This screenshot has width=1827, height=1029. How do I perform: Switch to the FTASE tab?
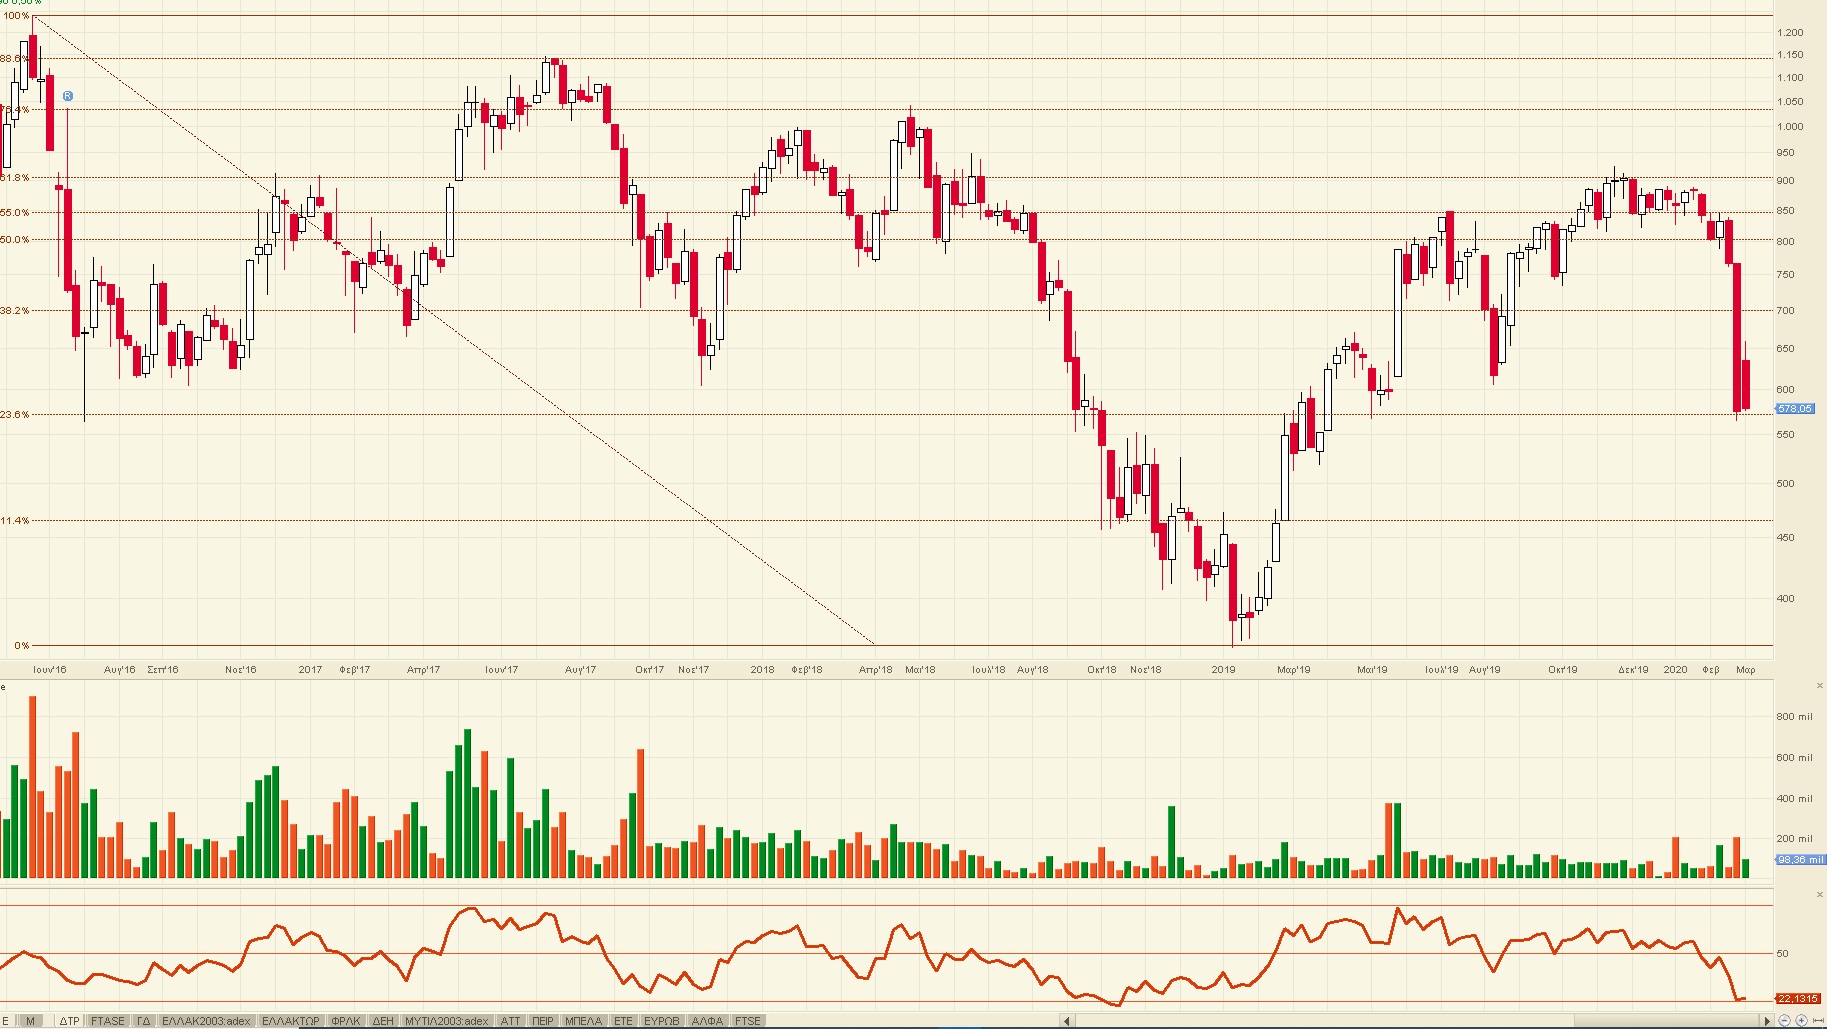(108, 1021)
